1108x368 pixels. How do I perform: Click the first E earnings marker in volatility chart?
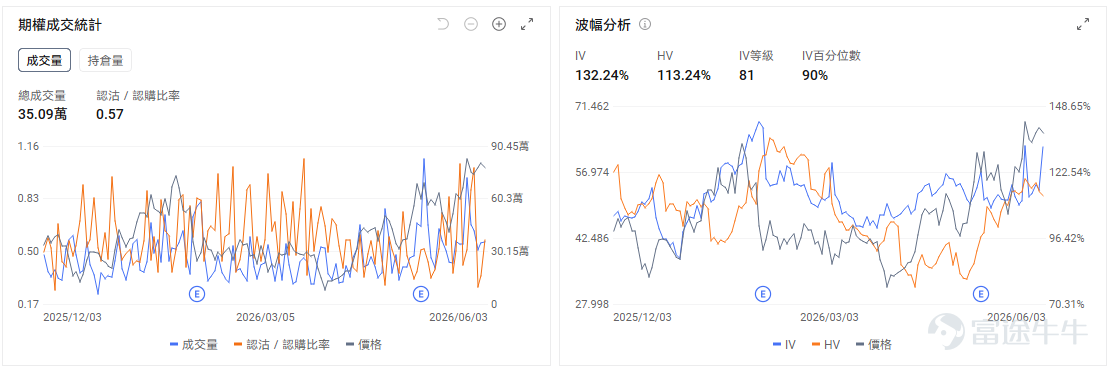(762, 293)
